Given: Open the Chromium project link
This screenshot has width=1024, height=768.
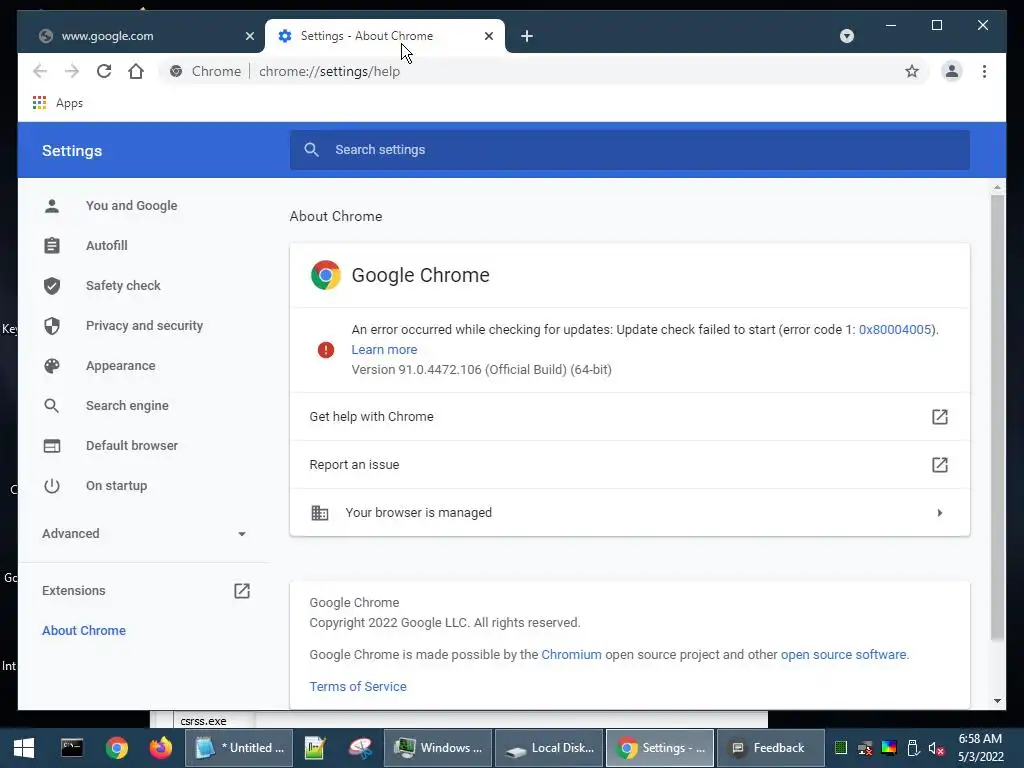Looking at the screenshot, I should [x=571, y=654].
